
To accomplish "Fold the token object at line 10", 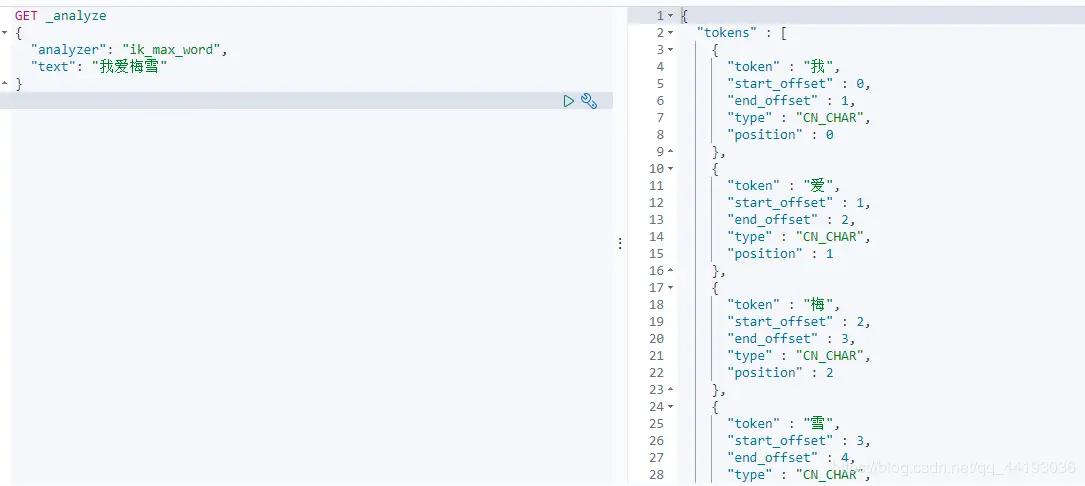I will (671, 169).
